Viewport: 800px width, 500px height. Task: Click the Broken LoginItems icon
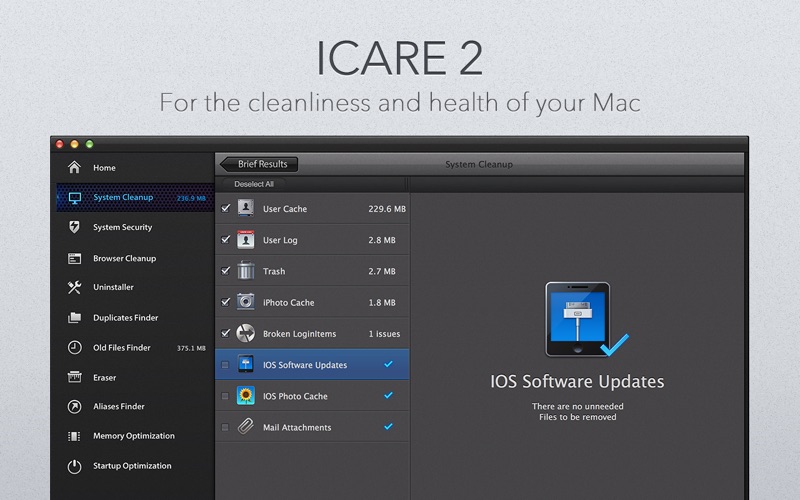pos(245,333)
